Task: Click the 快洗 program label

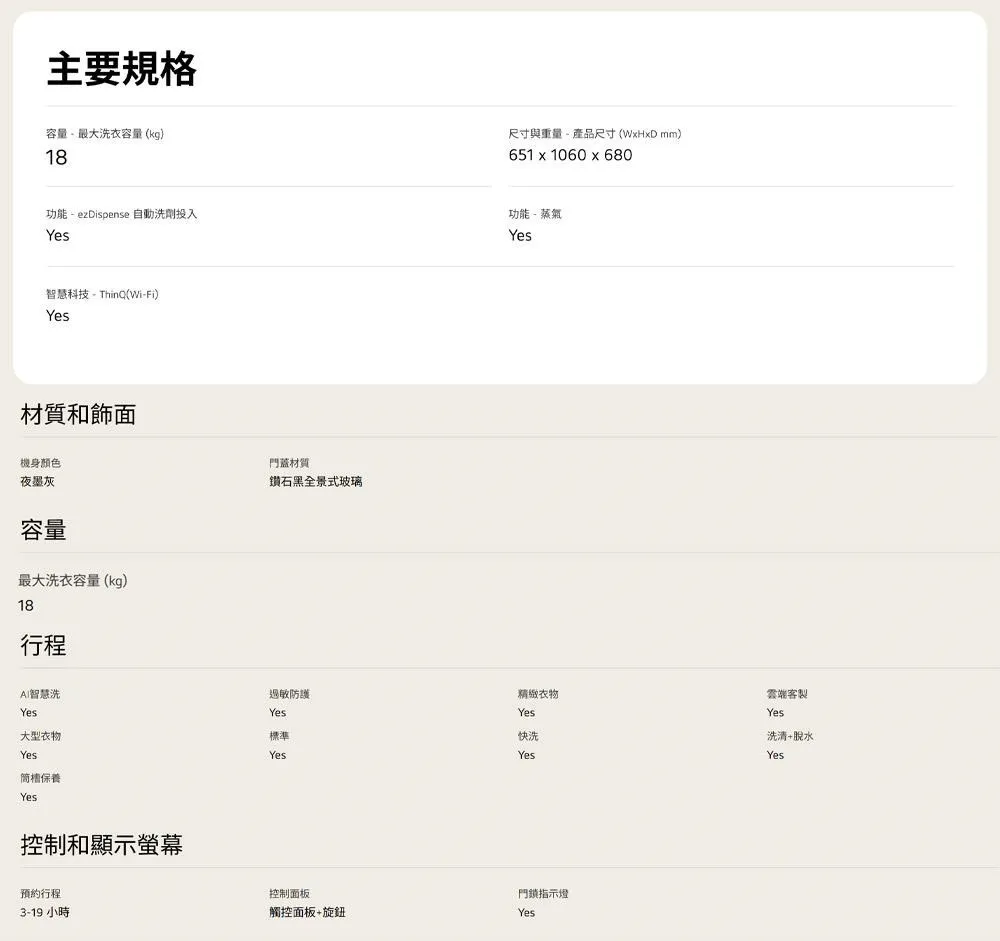Action: 528,736
